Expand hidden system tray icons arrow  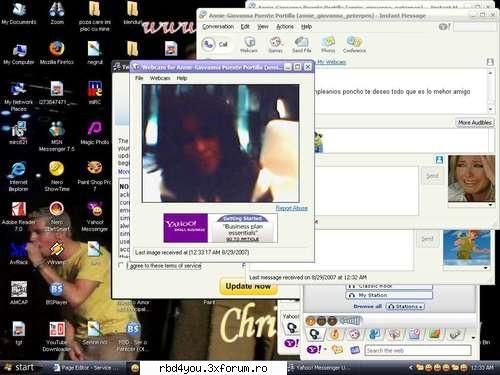[411, 368]
